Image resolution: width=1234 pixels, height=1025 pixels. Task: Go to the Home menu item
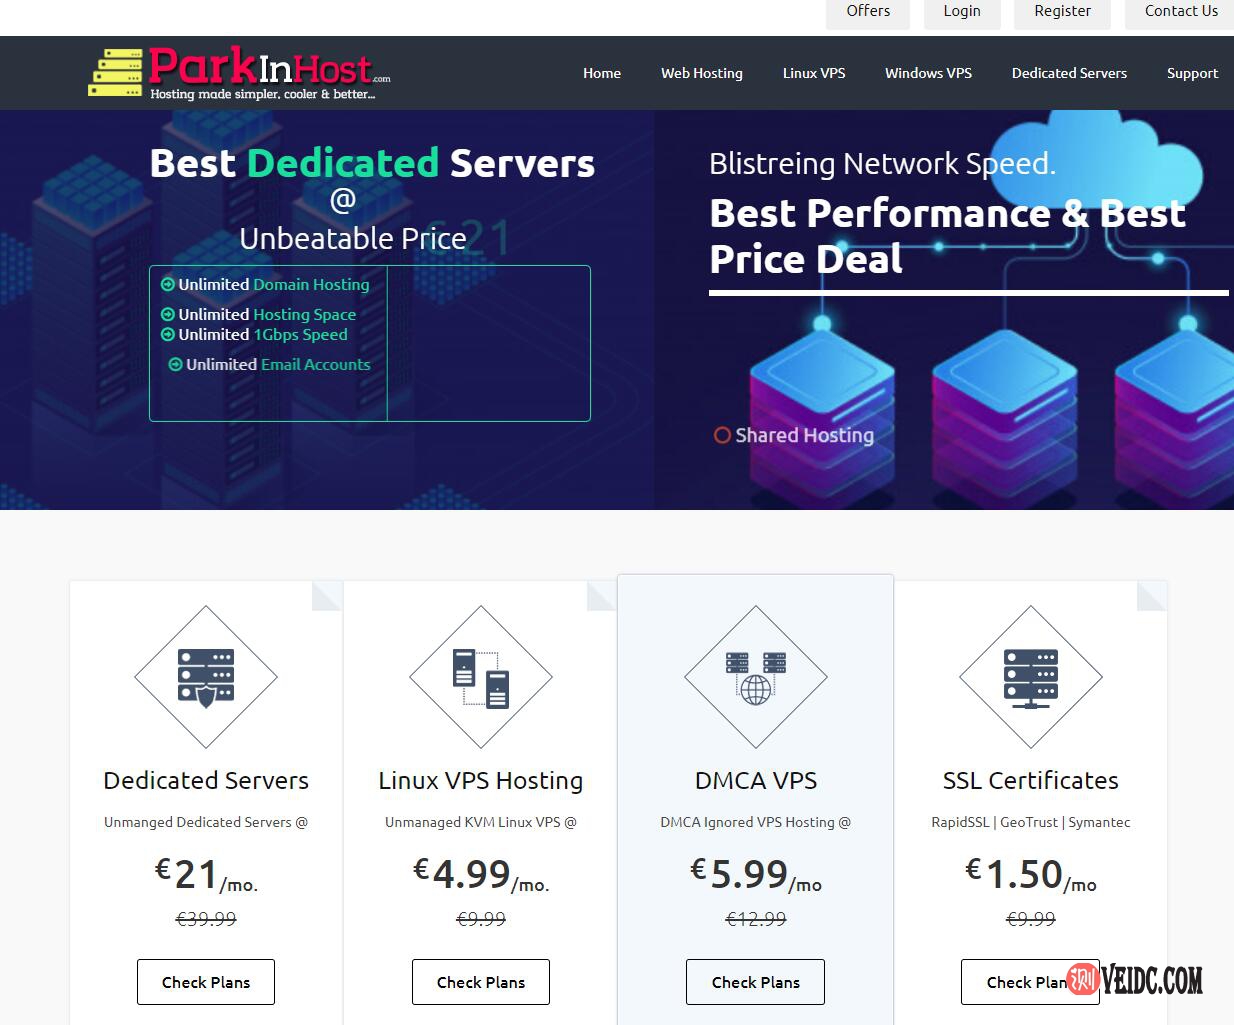click(x=601, y=73)
